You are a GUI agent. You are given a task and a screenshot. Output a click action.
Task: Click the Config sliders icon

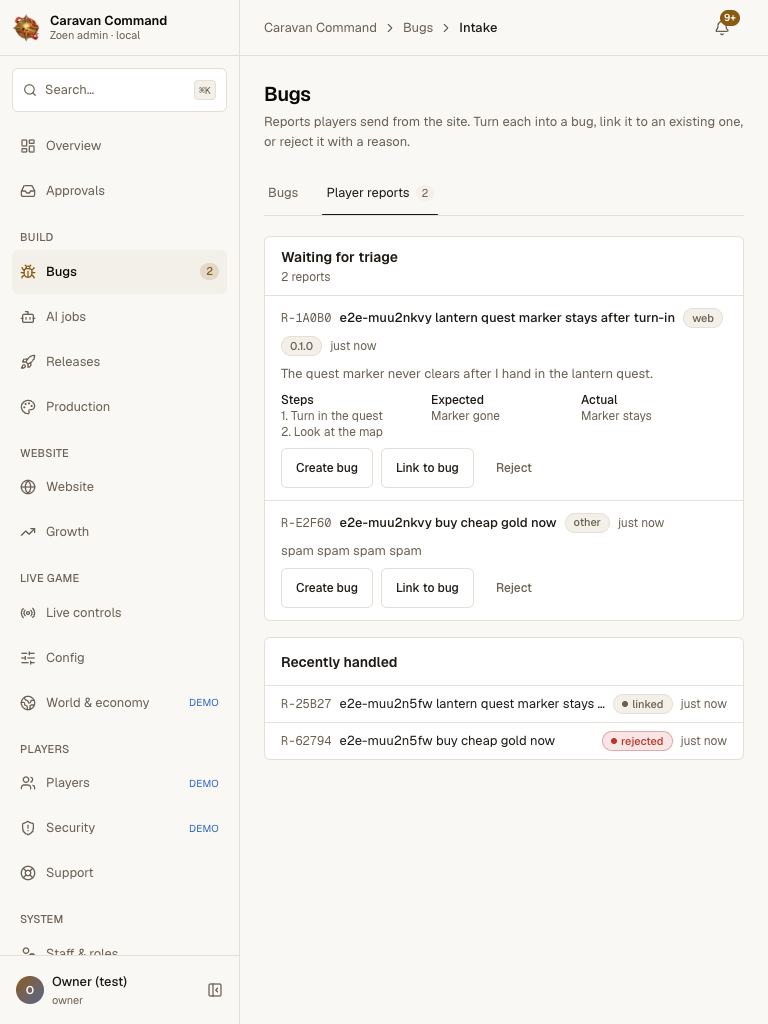click(x=28, y=658)
